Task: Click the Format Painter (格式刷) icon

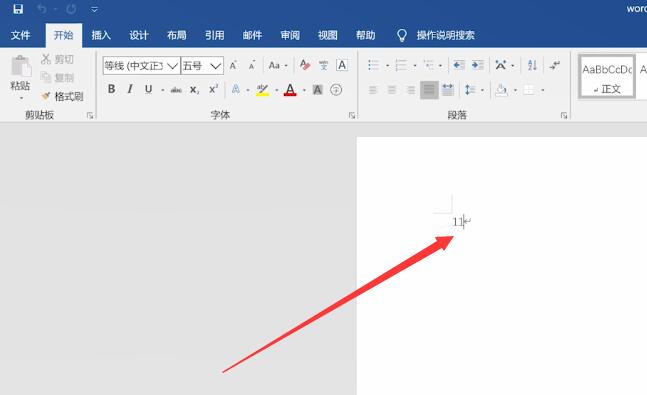Action: click(46, 96)
